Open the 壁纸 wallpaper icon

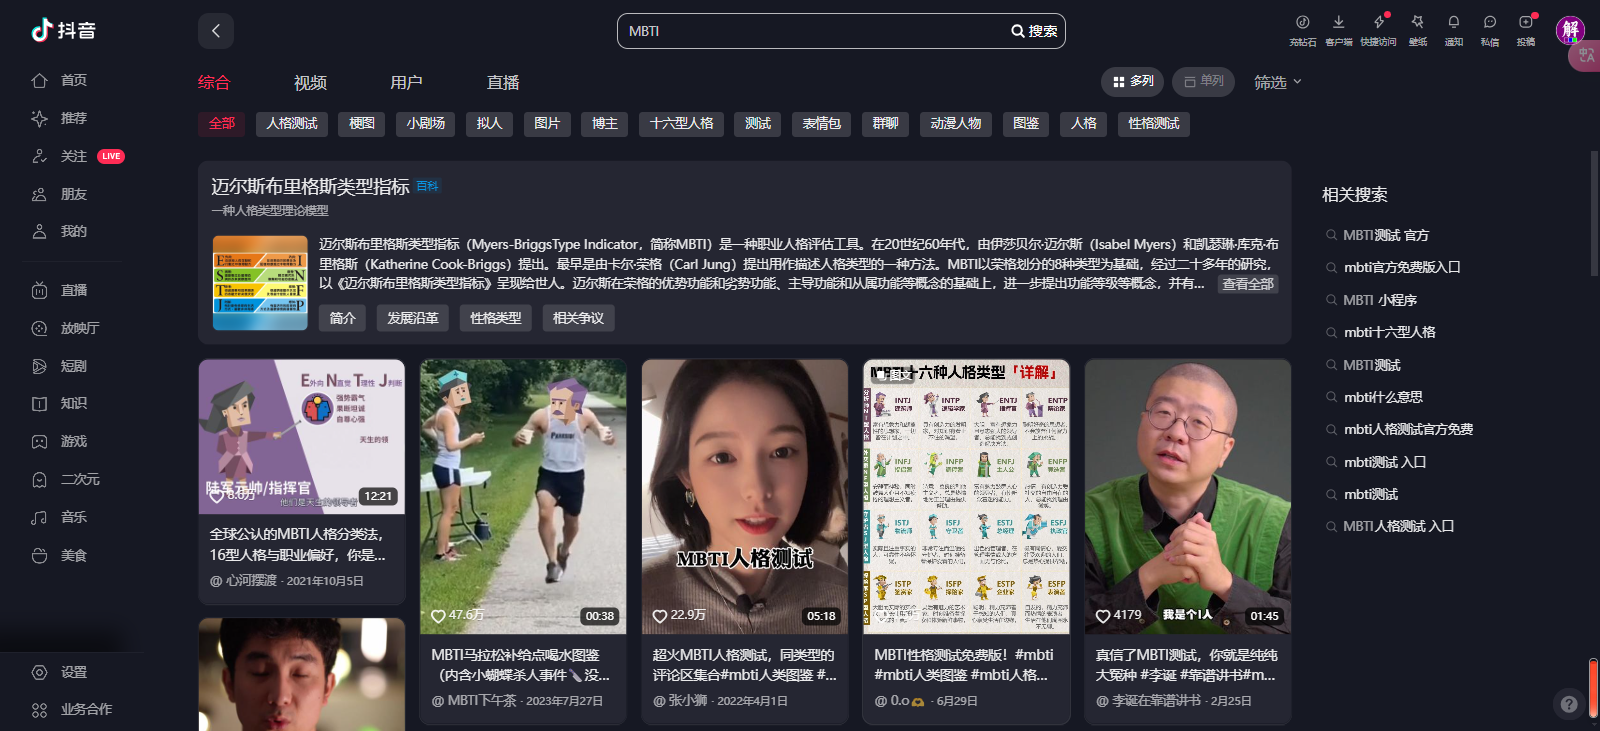[x=1417, y=30]
